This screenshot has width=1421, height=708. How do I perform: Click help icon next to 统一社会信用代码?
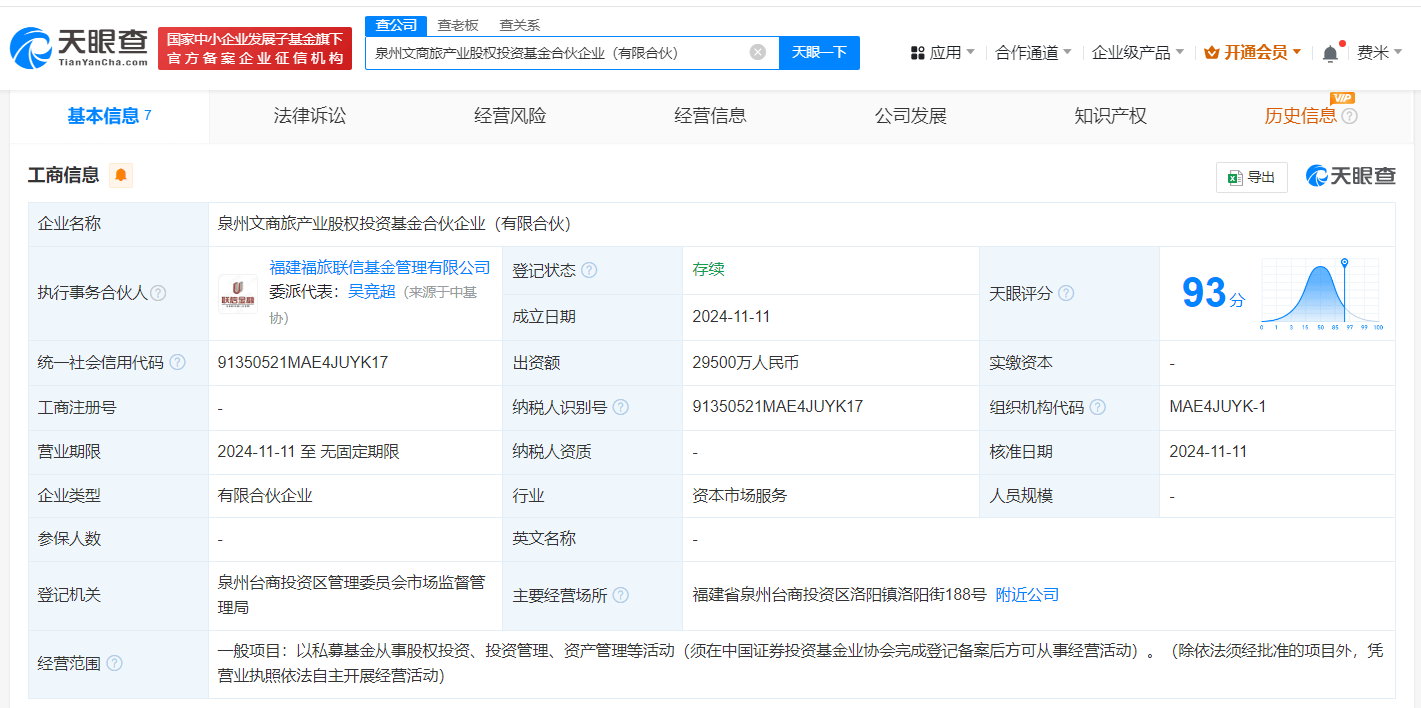coord(178,363)
